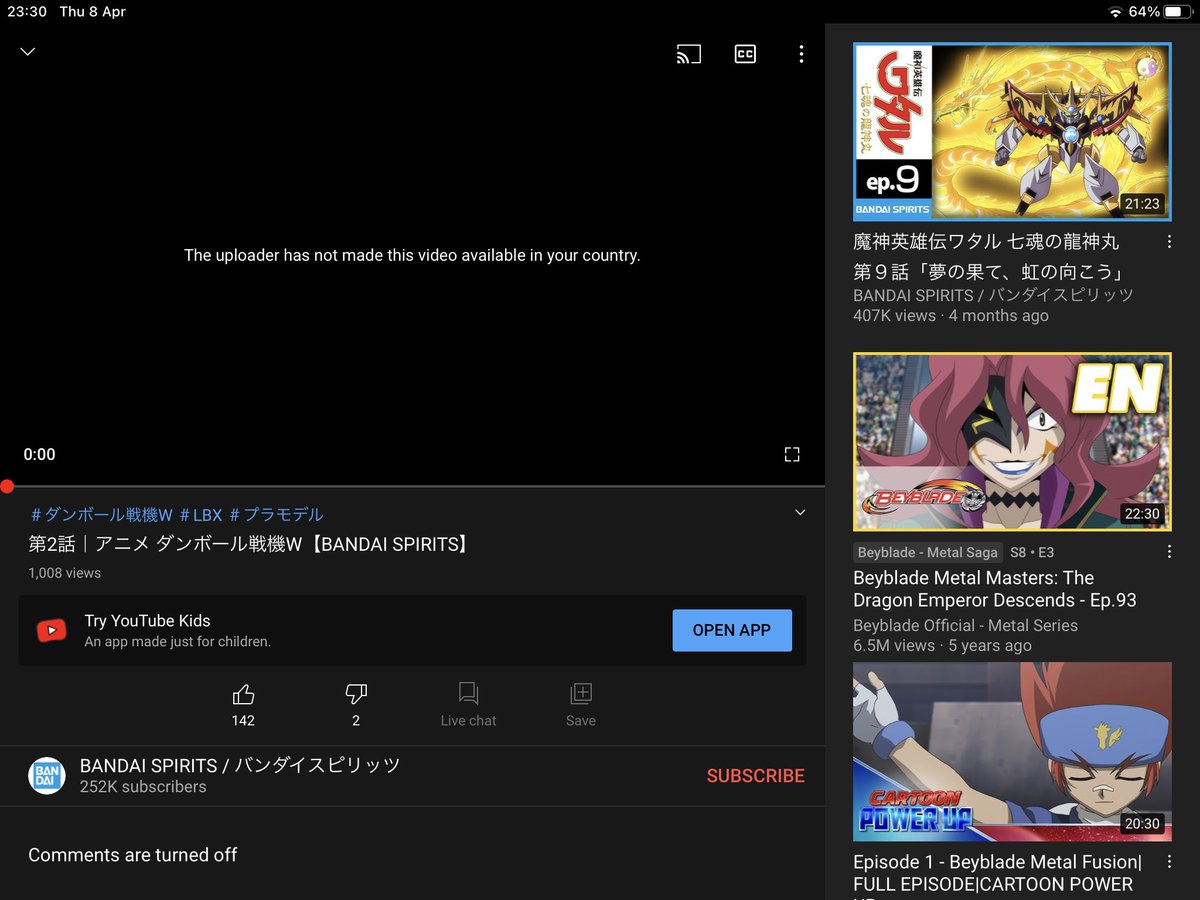The width and height of the screenshot is (1200, 900).
Task: Dislike the video with thumbs down
Action: coord(356,694)
